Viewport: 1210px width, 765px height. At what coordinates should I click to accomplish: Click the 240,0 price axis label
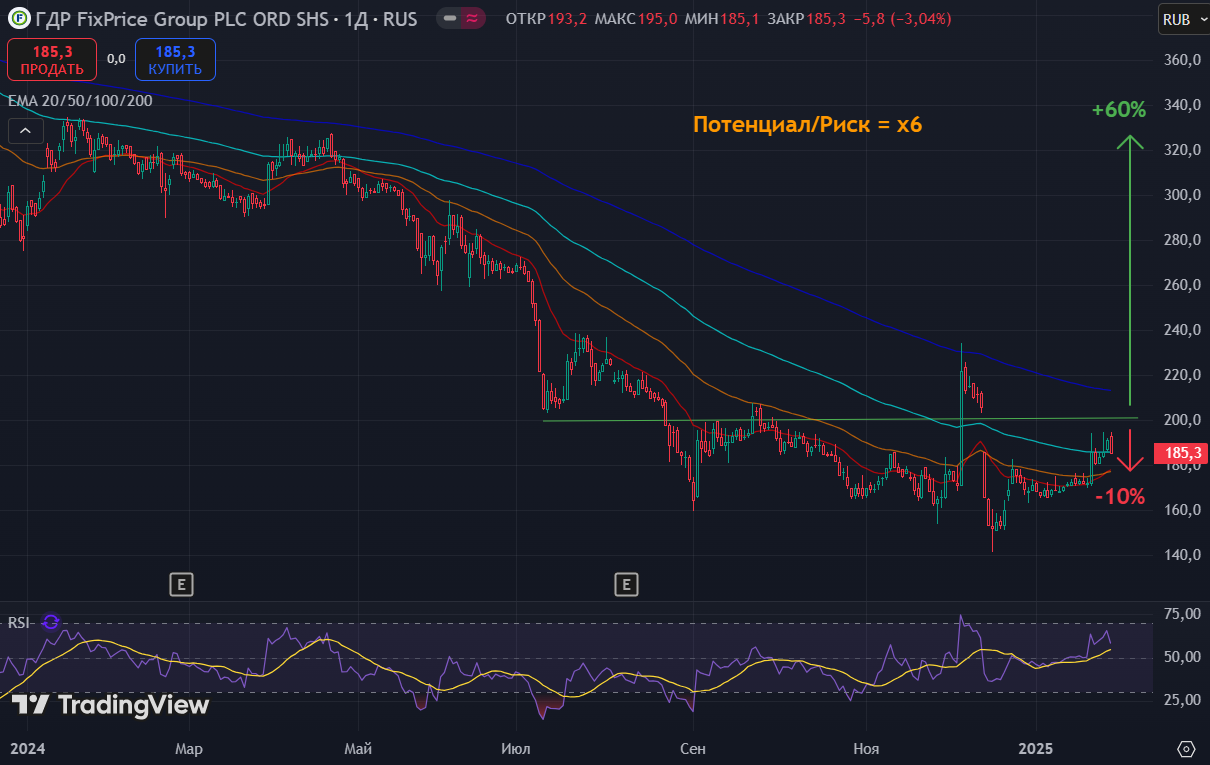click(1181, 330)
